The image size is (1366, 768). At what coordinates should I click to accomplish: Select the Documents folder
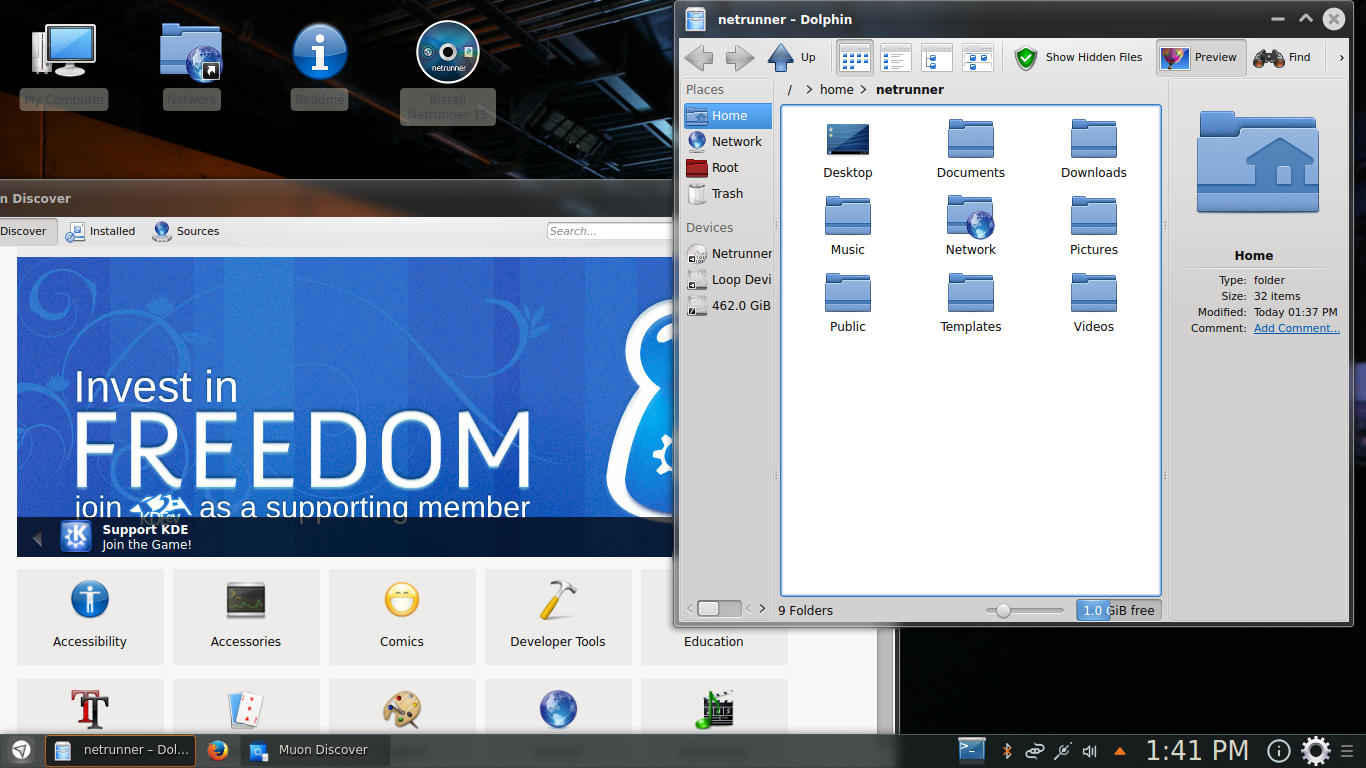pyautogui.click(x=971, y=150)
